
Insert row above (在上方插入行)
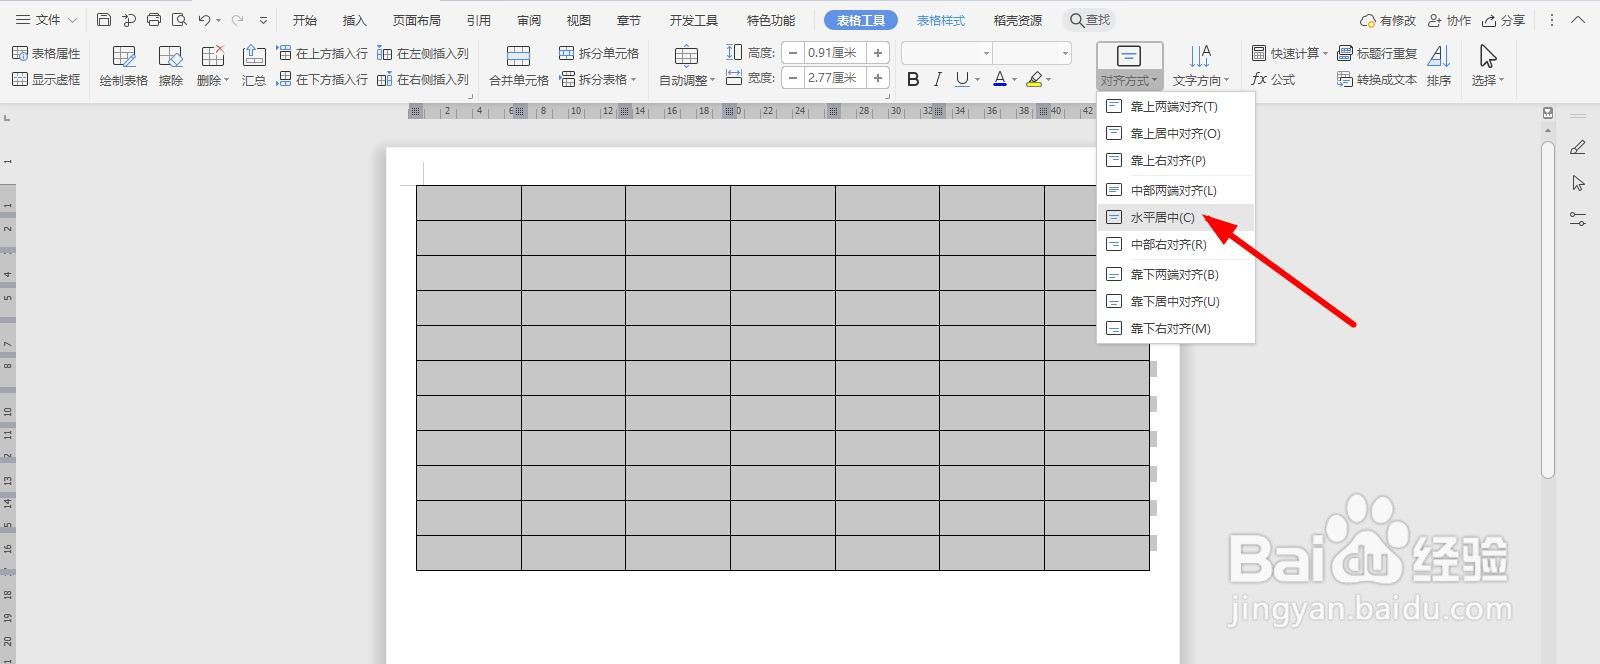pyautogui.click(x=322, y=53)
